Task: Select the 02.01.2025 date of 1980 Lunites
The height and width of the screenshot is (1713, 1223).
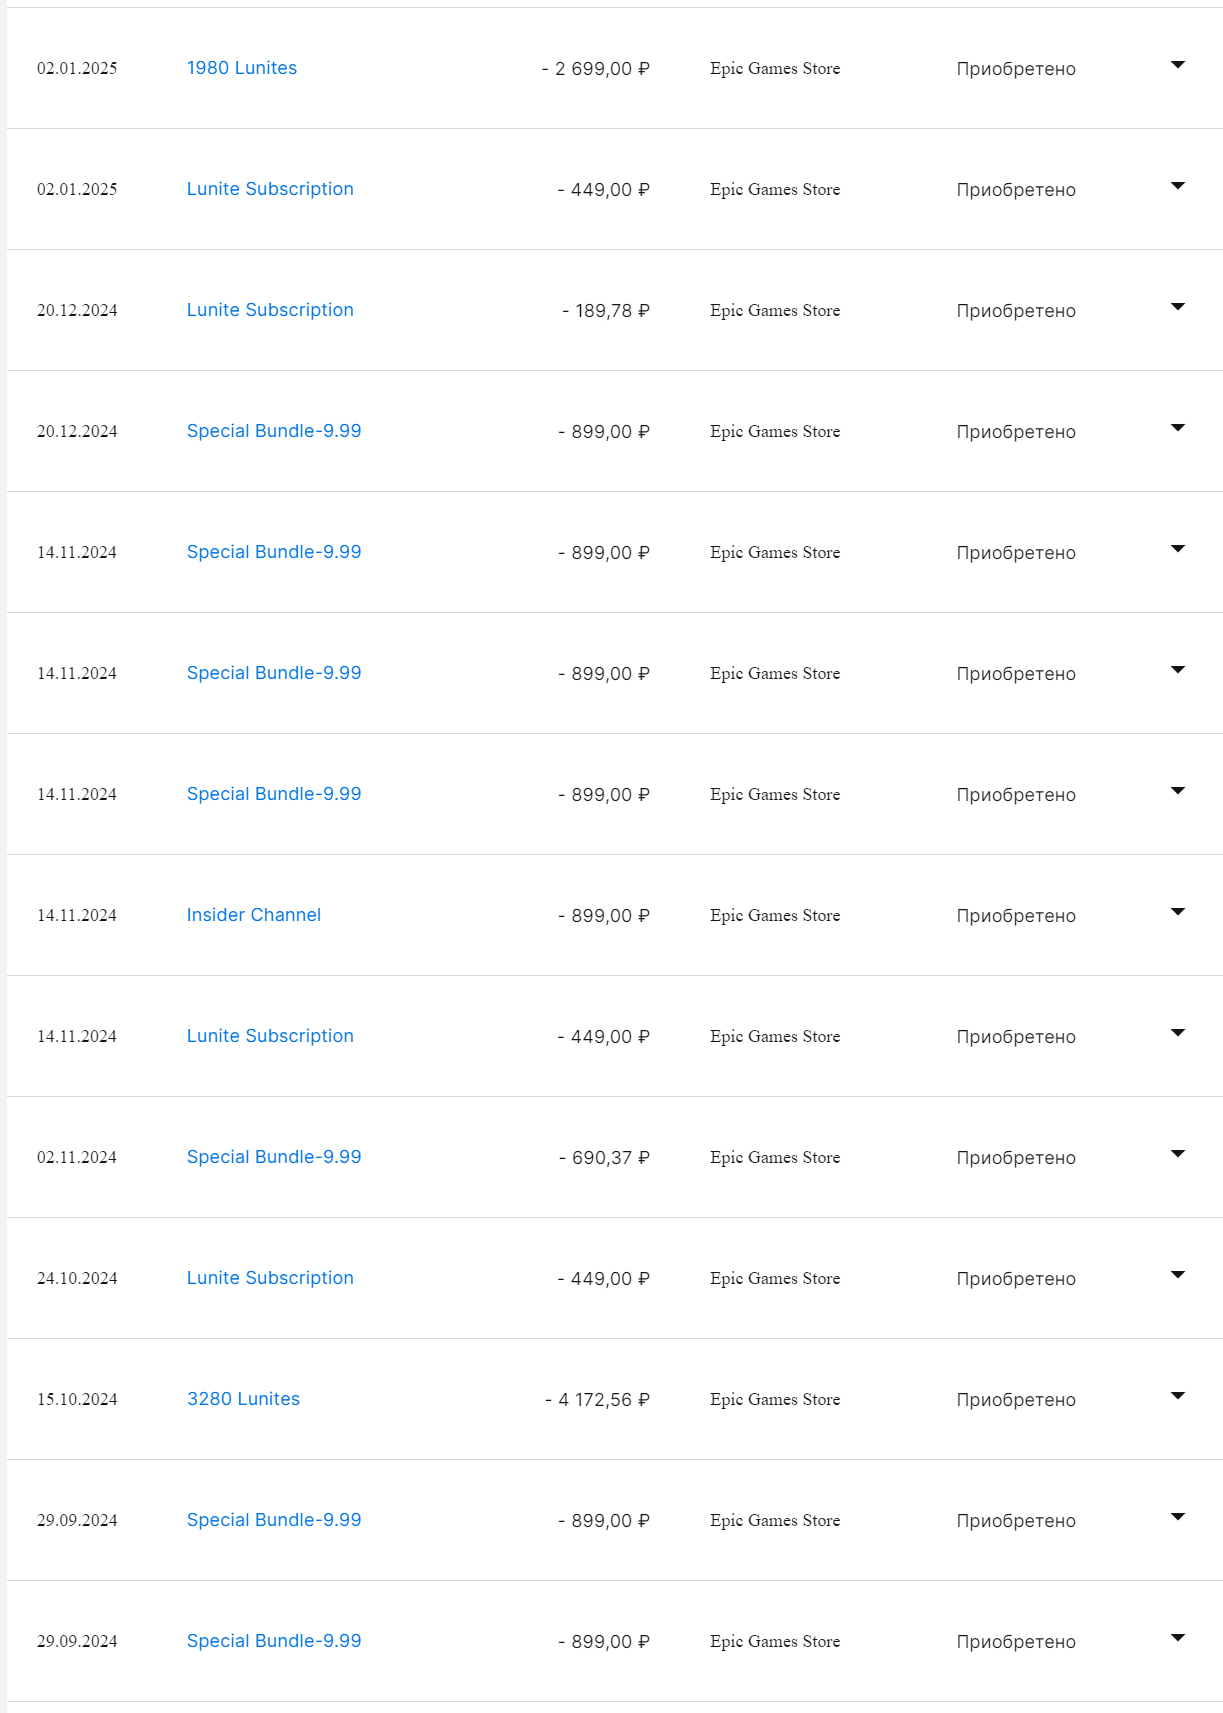Action: (x=77, y=68)
